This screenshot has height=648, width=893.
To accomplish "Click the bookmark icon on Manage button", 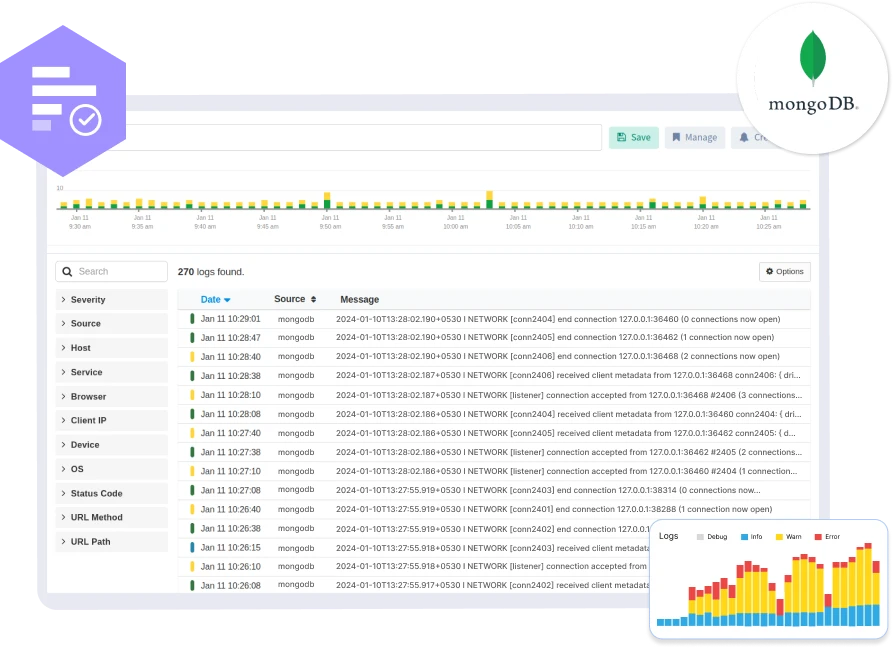I will pos(676,137).
